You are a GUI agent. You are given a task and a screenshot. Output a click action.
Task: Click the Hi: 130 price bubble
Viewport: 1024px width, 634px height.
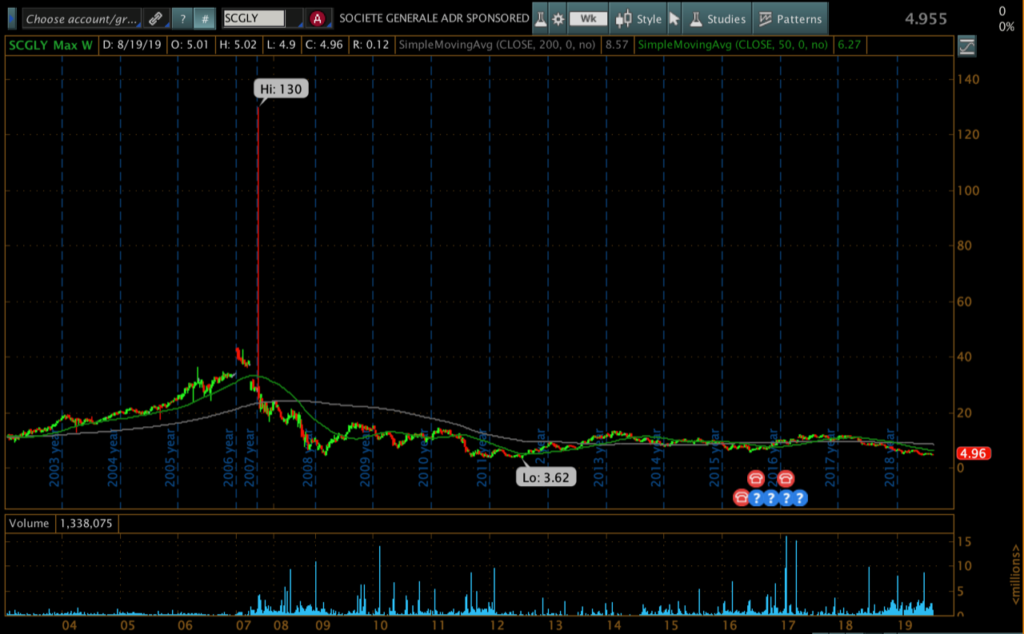pyautogui.click(x=281, y=89)
